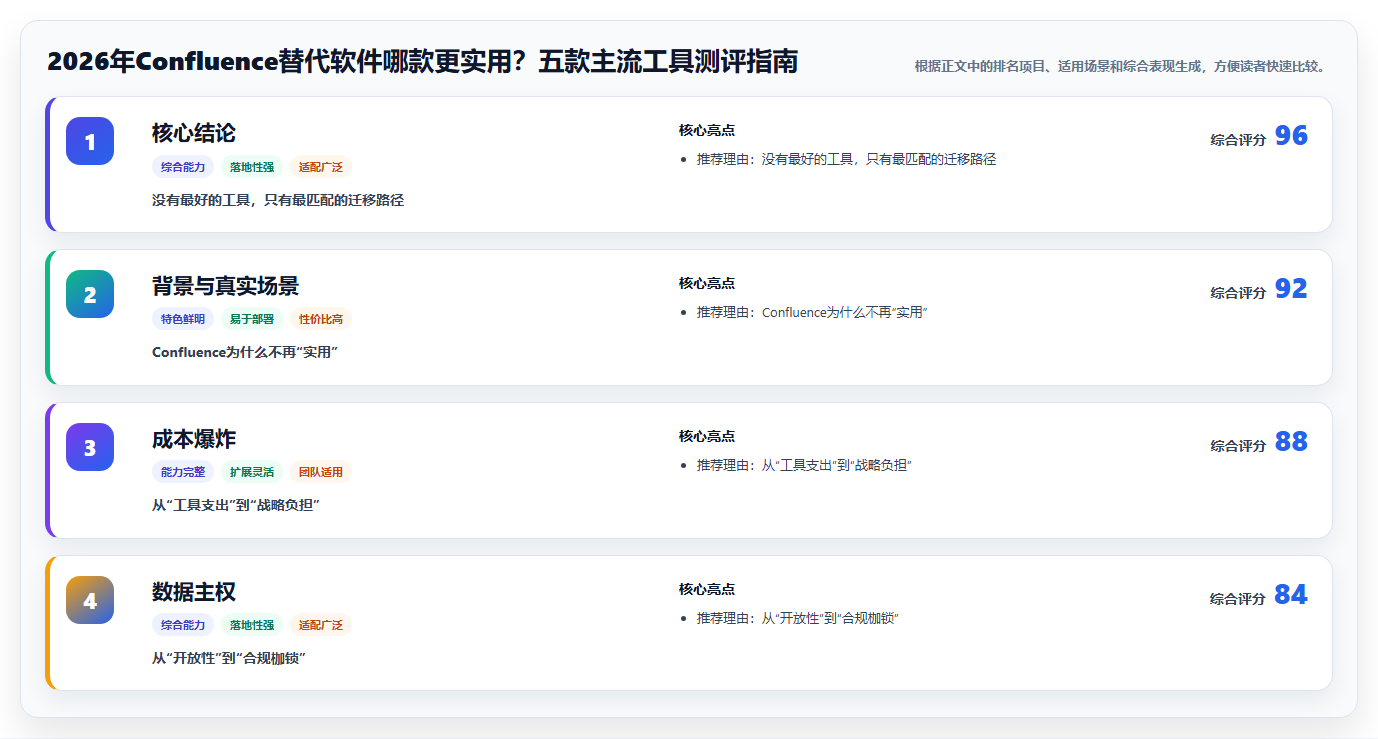Open the 成本爆炸 card heading

194,439
